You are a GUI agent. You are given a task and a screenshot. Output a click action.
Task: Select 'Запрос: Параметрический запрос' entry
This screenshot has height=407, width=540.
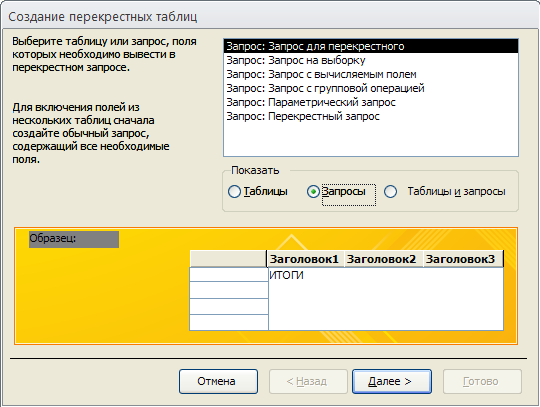point(371,102)
